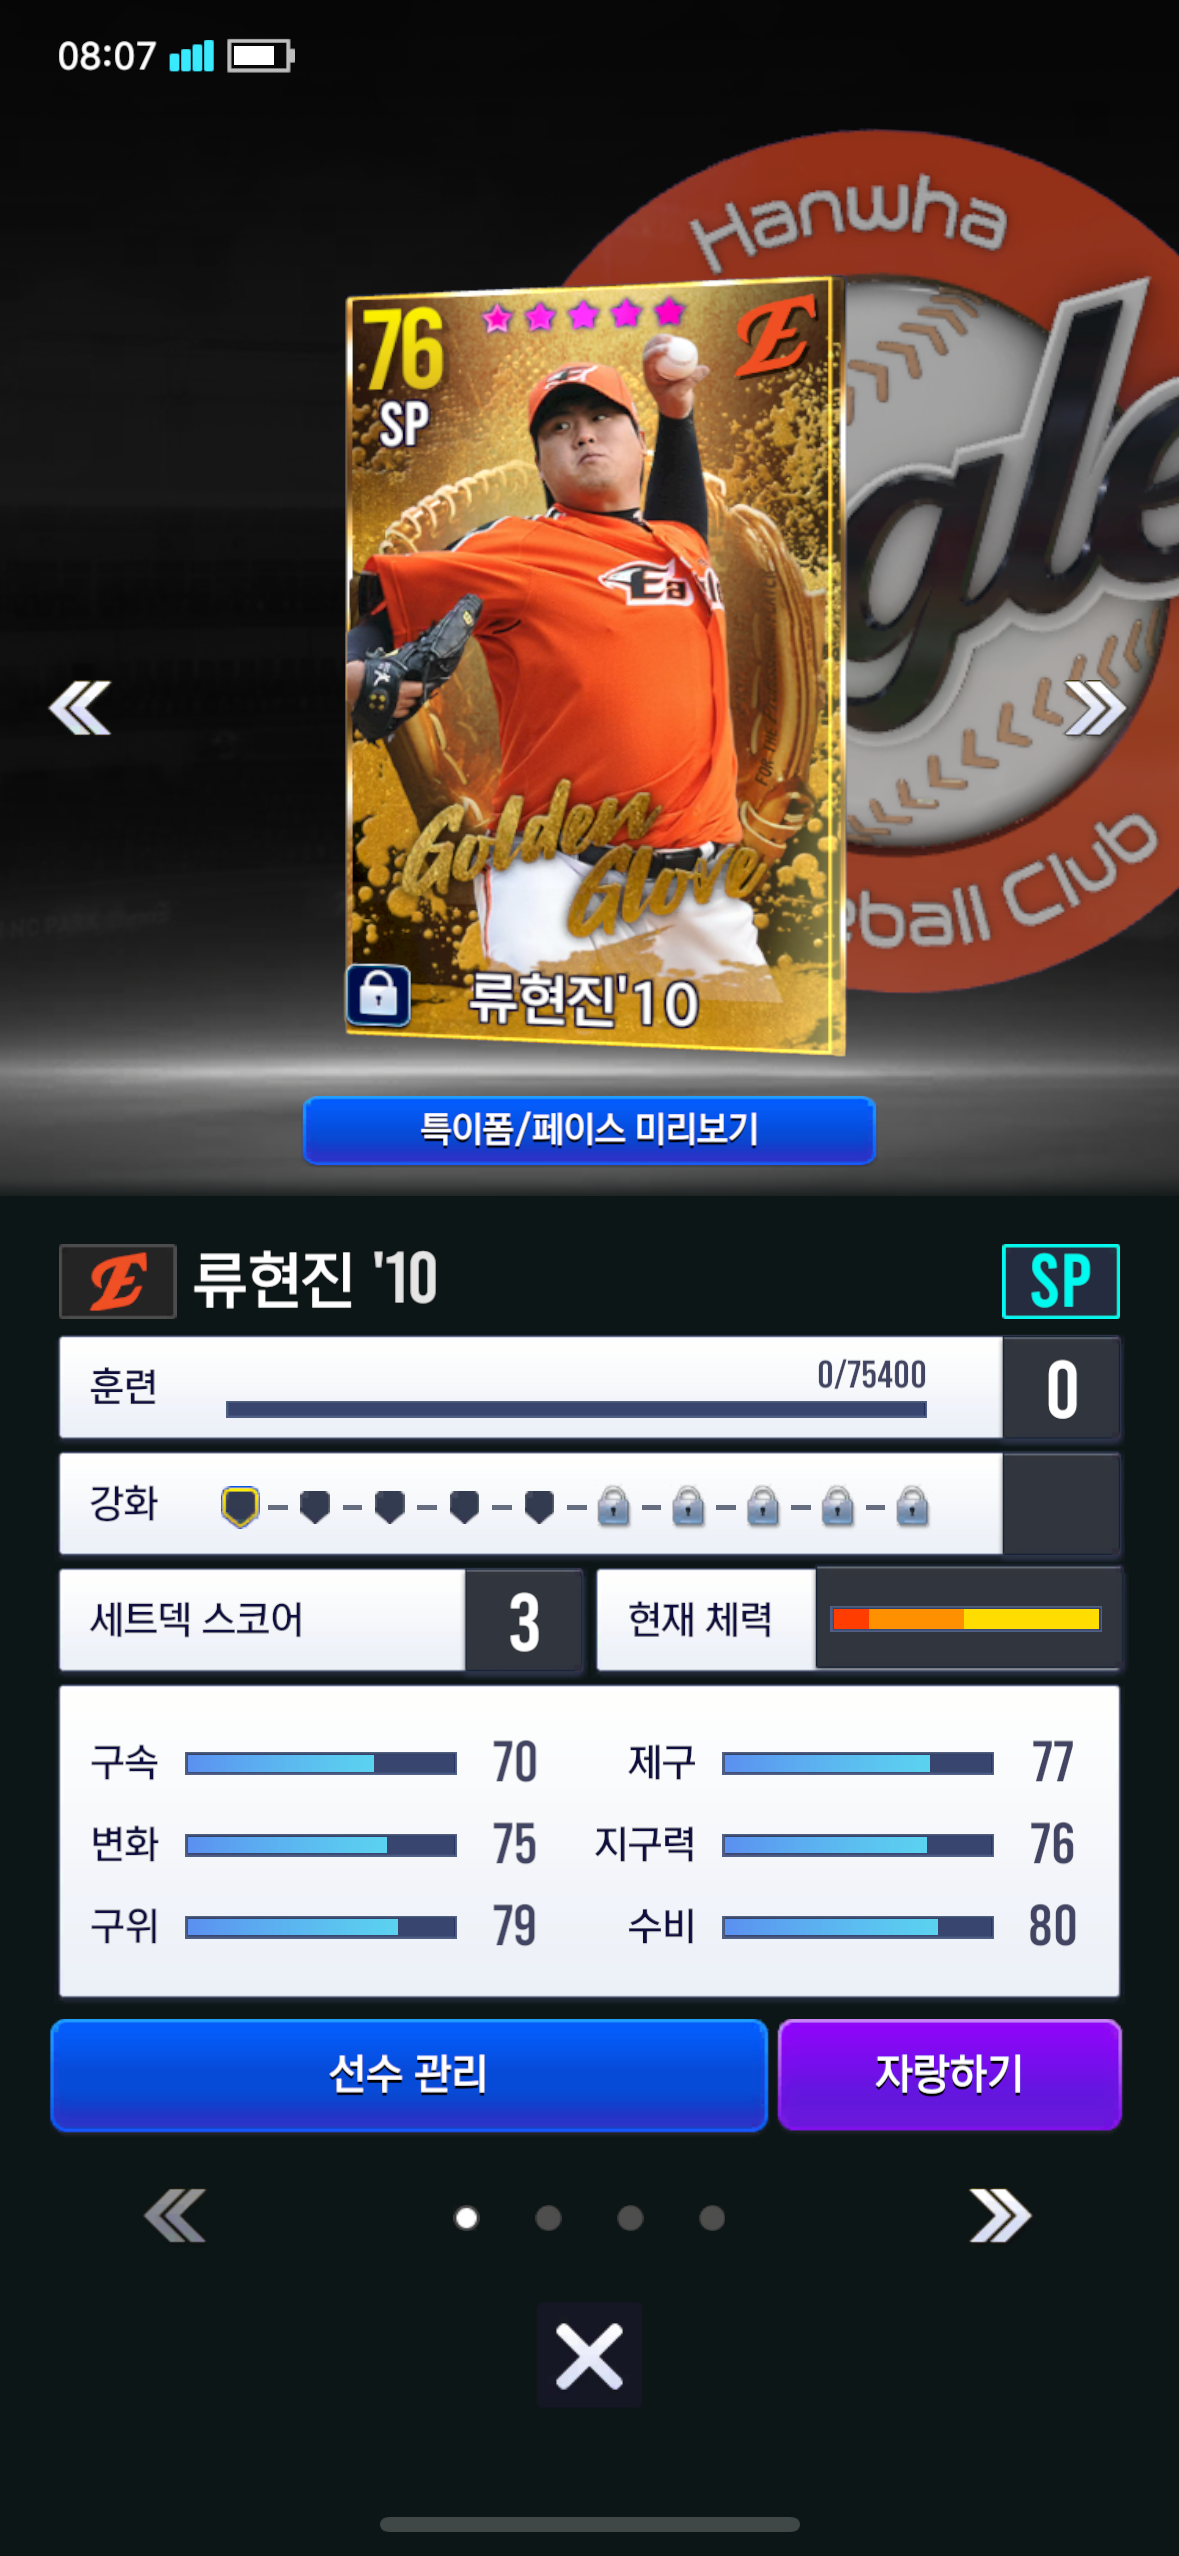Tap the 세트덱 스코어 panel

click(321, 1619)
